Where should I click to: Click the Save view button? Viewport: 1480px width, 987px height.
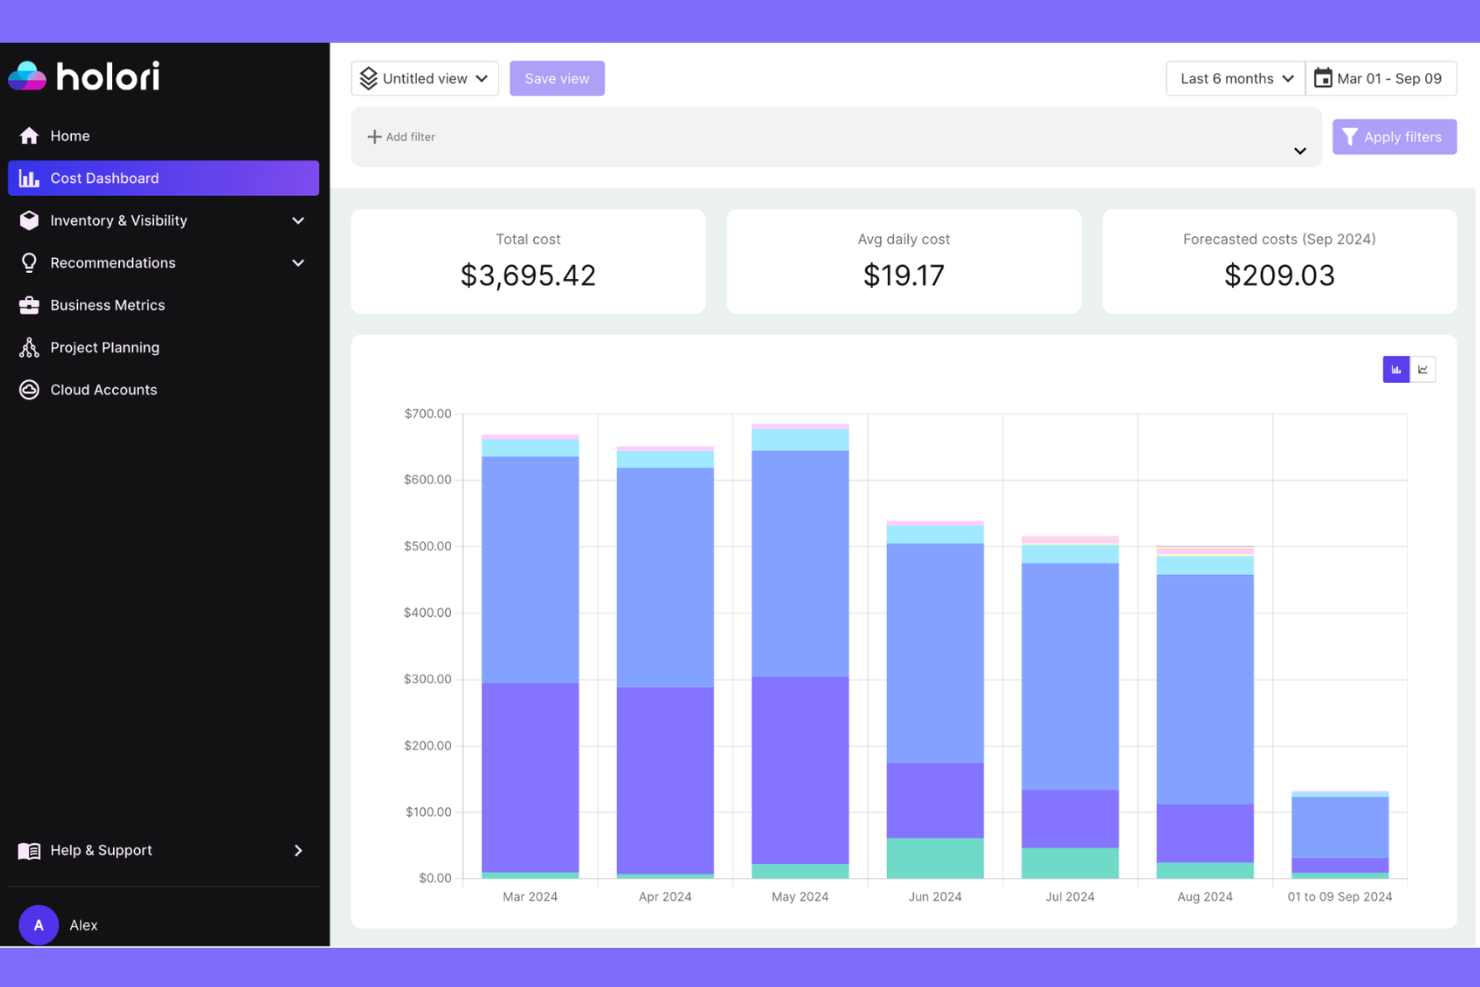pyautogui.click(x=556, y=77)
